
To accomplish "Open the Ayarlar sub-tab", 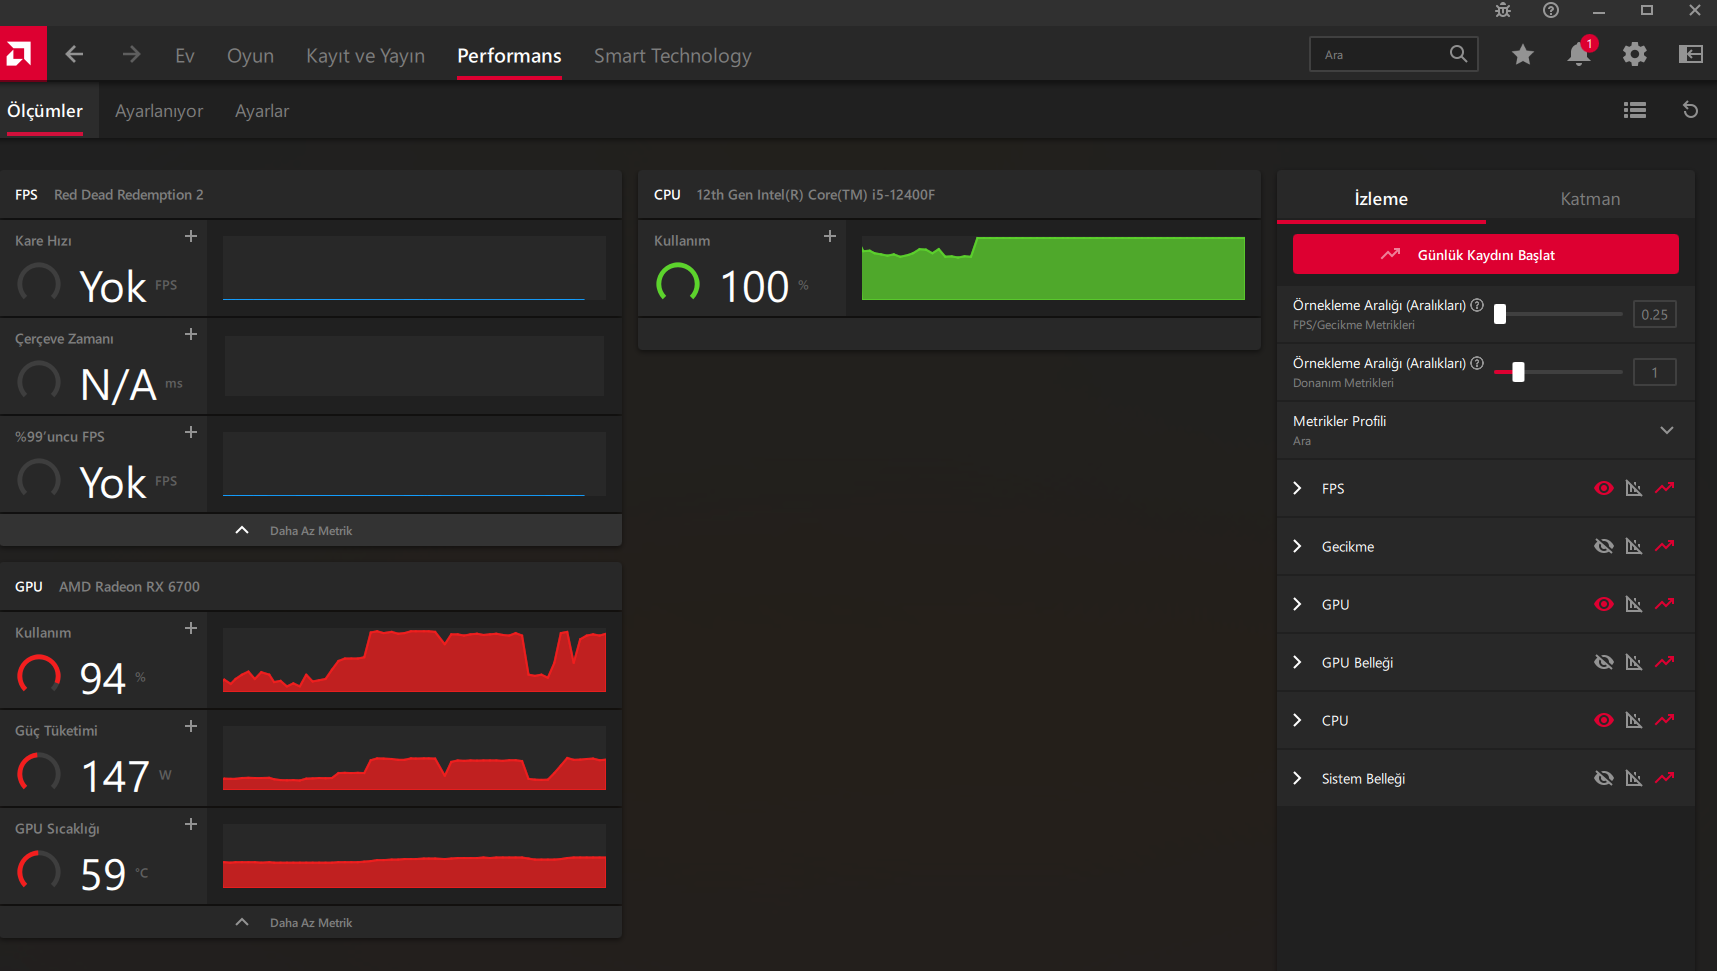I will (x=261, y=111).
